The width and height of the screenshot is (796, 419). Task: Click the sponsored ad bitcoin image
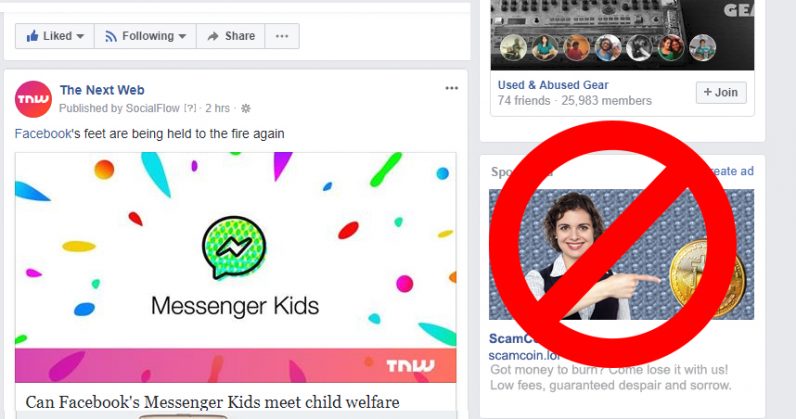pos(621,254)
